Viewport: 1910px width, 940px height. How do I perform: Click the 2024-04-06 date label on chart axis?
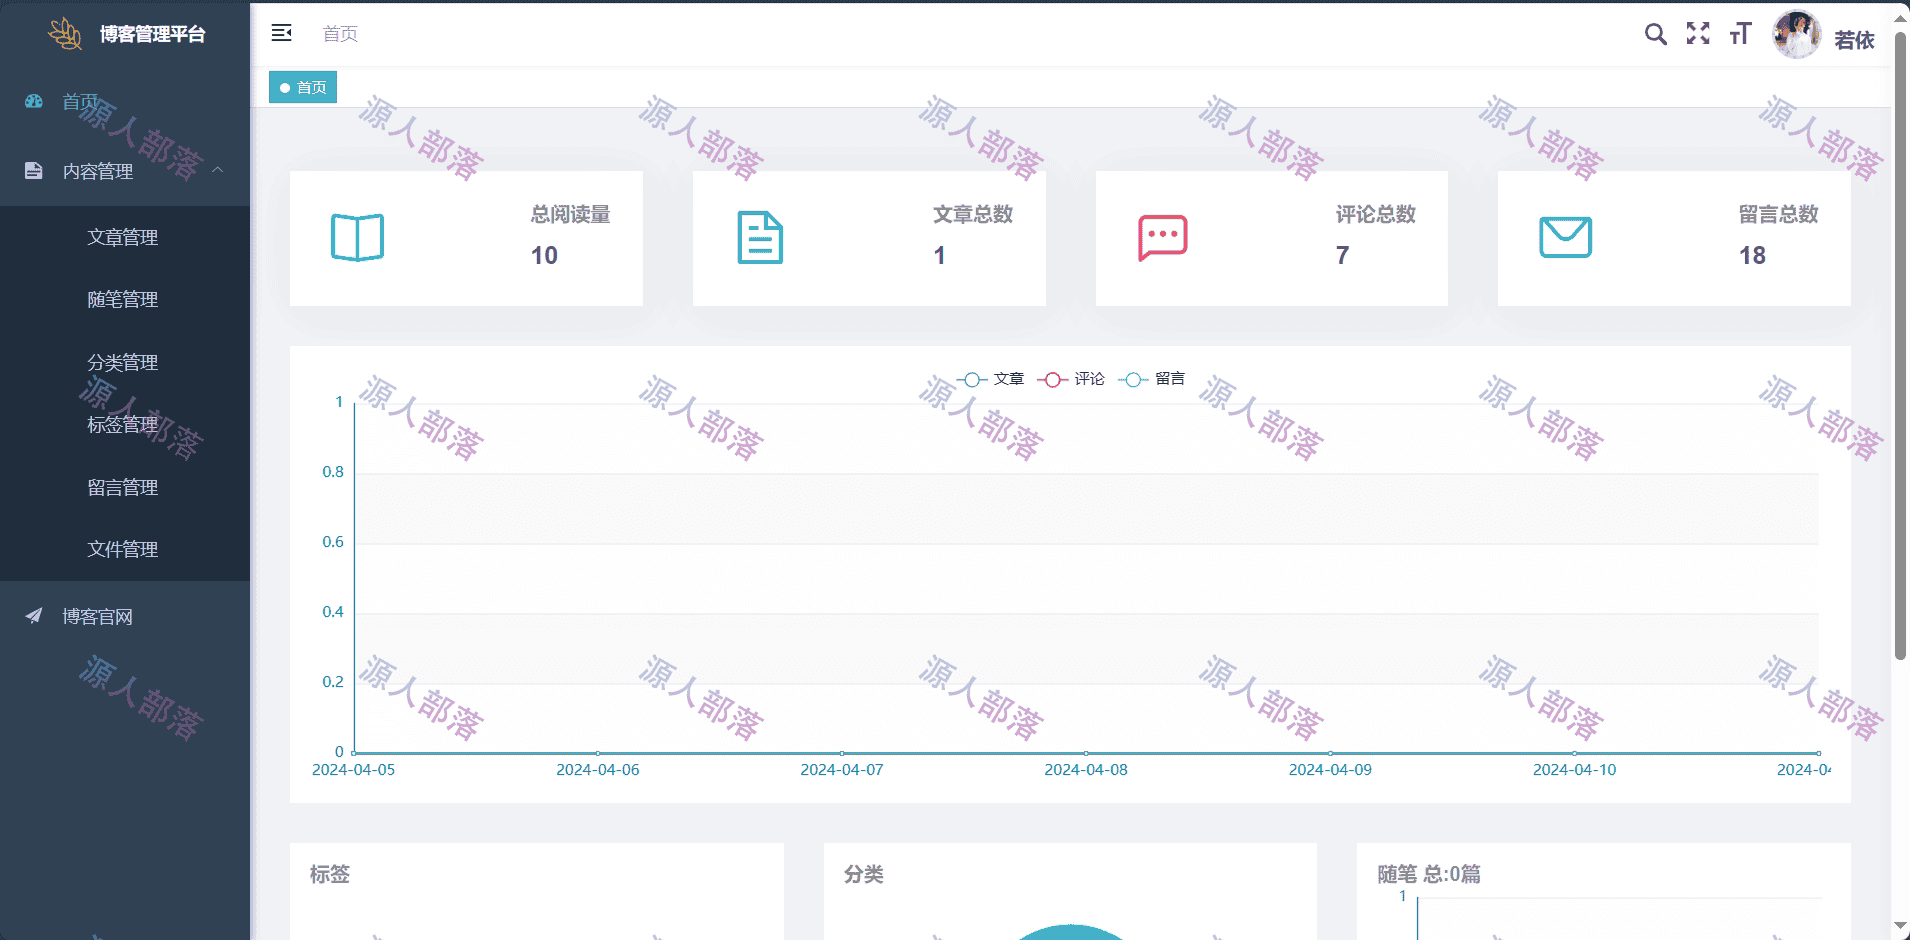(598, 770)
